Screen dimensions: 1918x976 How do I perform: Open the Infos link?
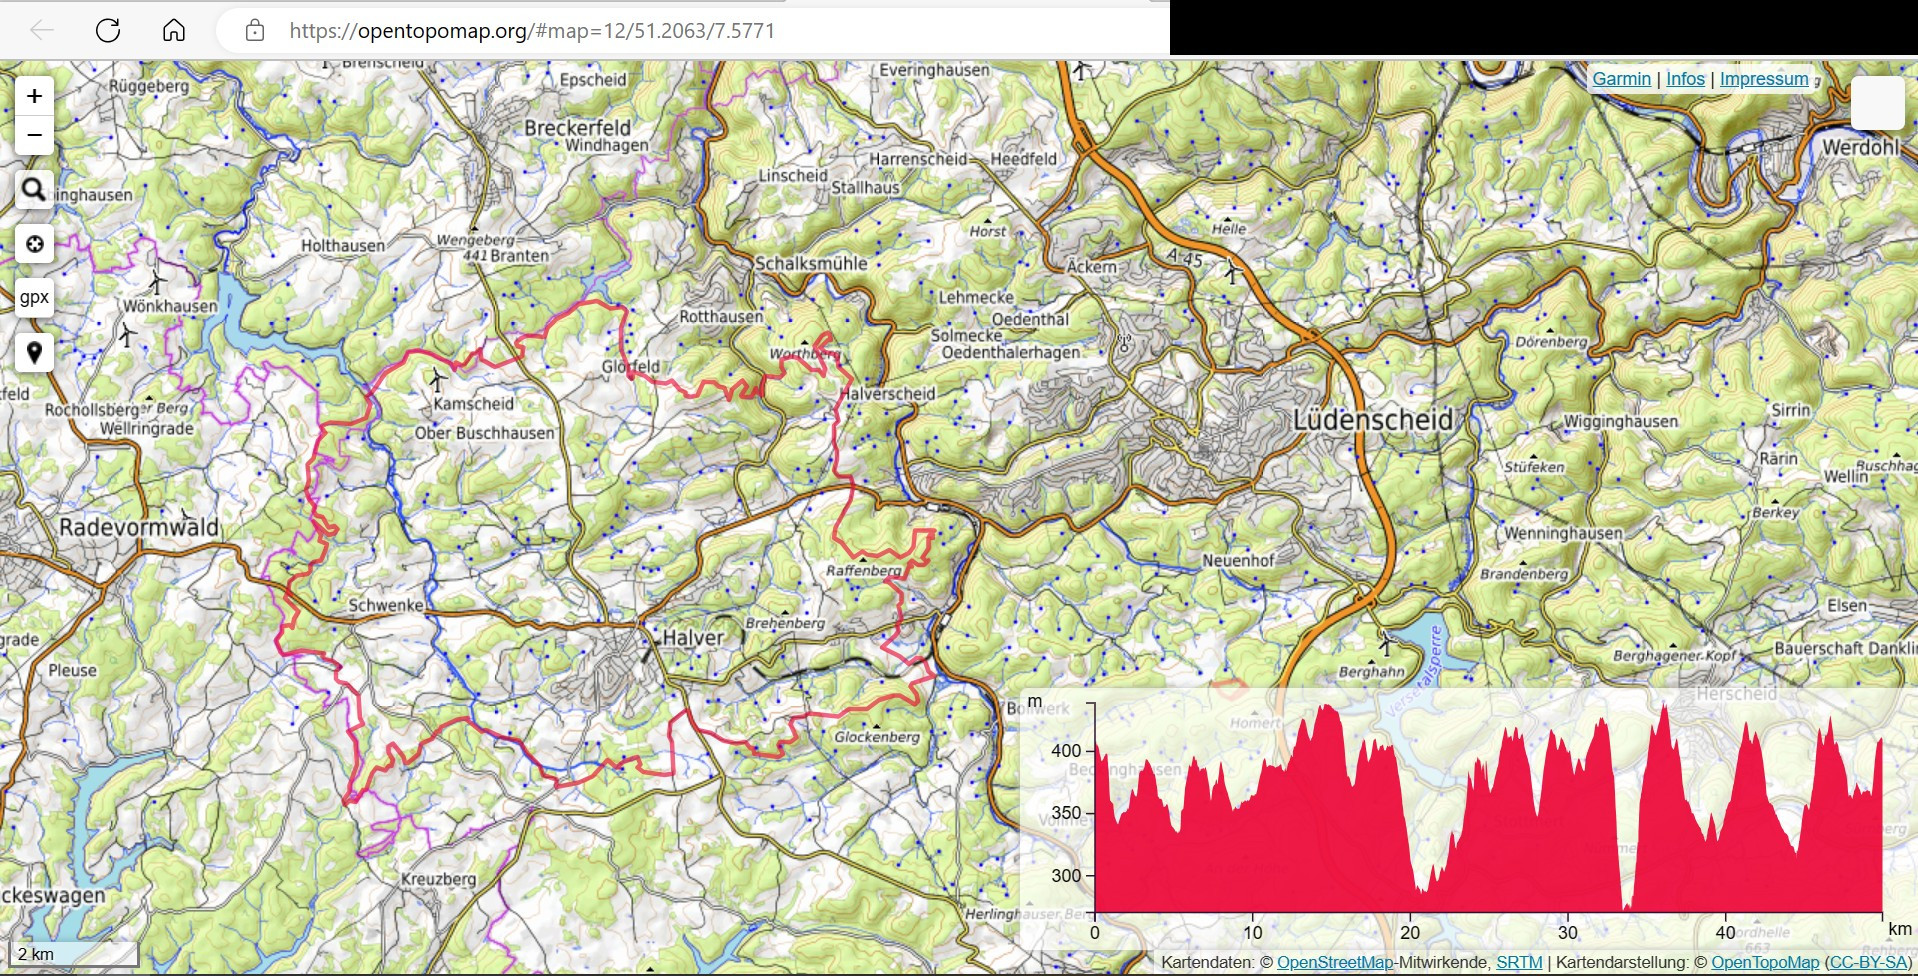[x=1685, y=79]
